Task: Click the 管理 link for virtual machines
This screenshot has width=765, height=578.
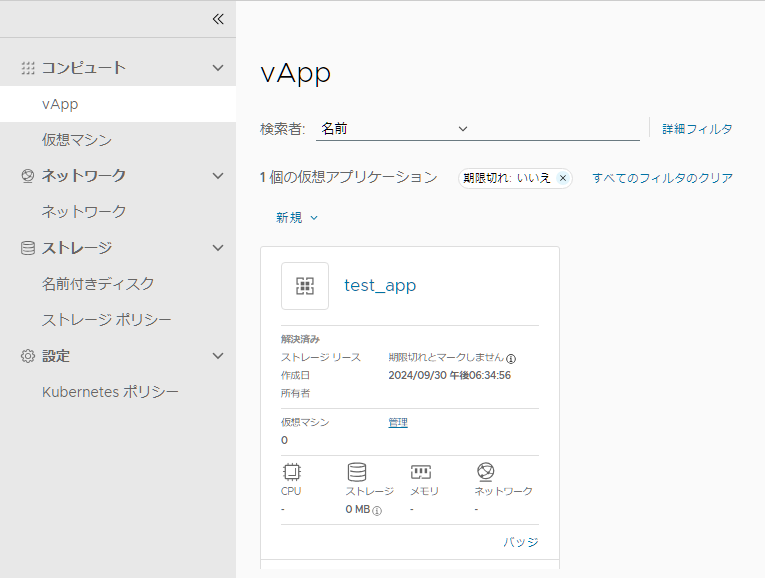Action: coord(398,422)
